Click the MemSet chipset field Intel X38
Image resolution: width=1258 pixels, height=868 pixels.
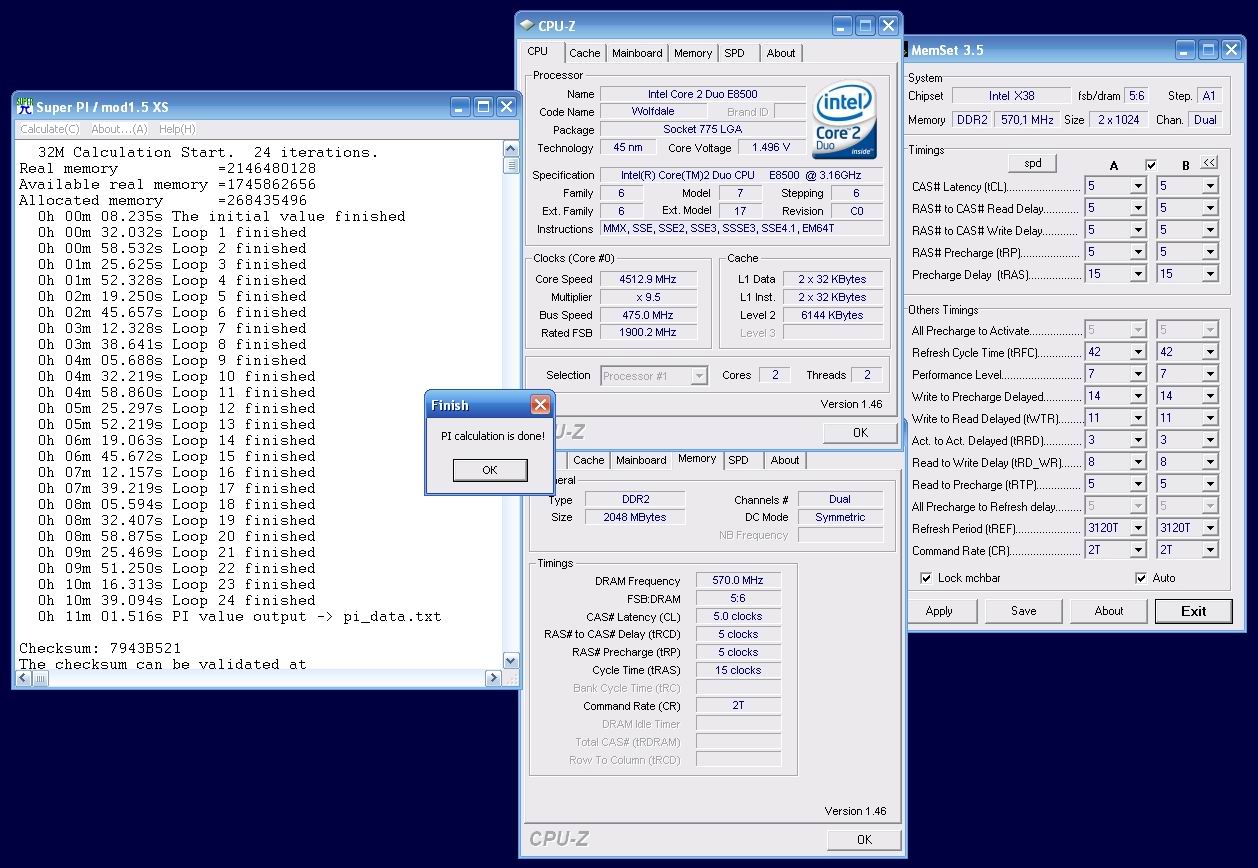[x=1010, y=96]
